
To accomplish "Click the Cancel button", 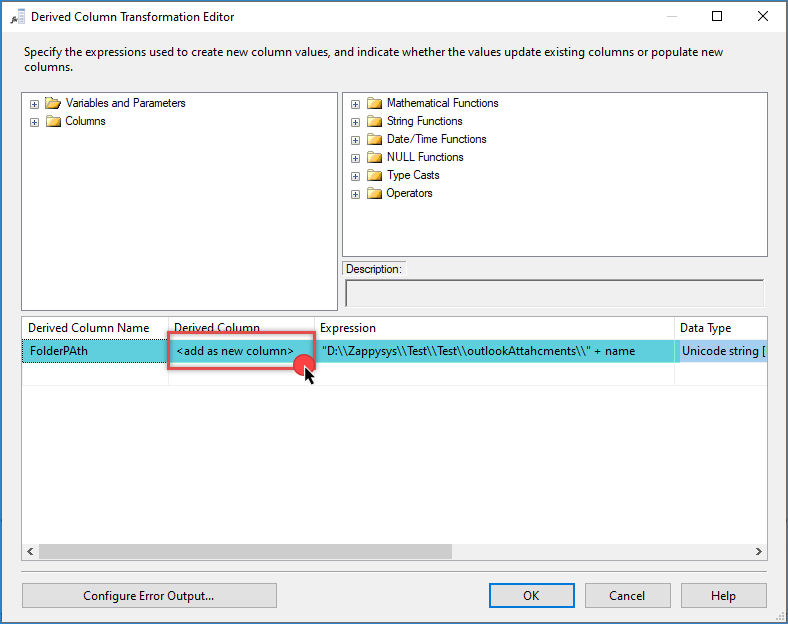I will click(627, 595).
